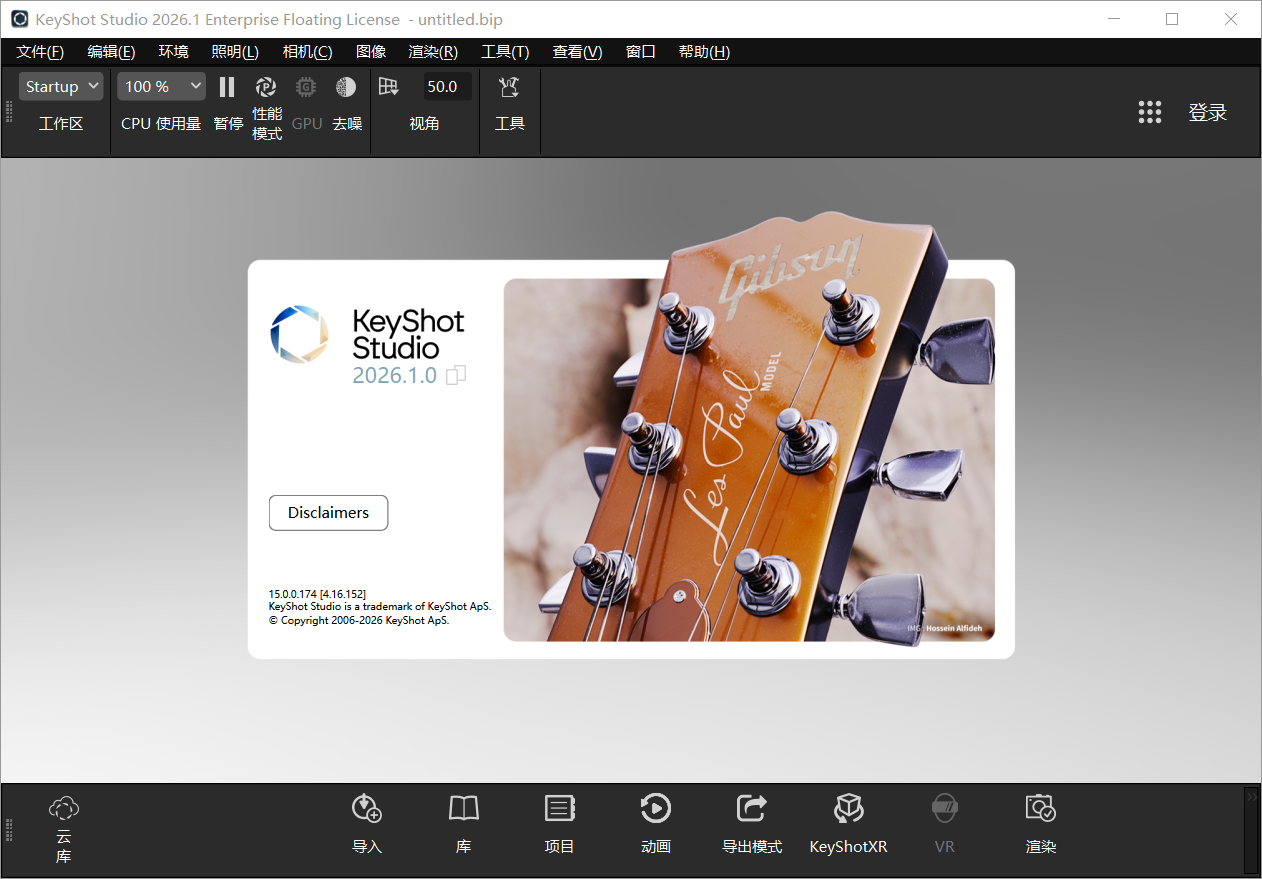Open the 云库 cloud library
The image size is (1262, 879).
tap(63, 830)
